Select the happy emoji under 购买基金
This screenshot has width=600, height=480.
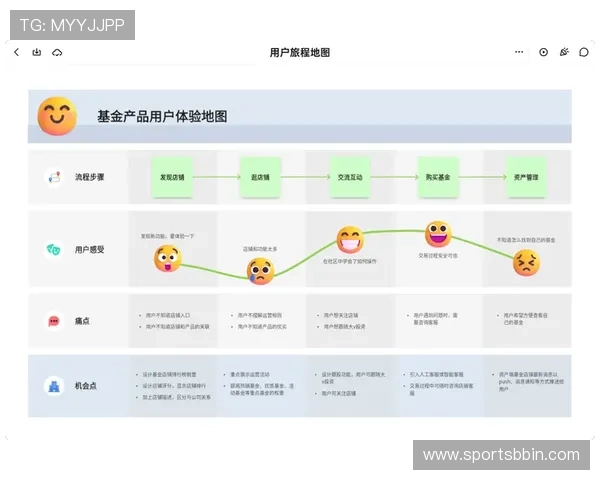tap(439, 234)
